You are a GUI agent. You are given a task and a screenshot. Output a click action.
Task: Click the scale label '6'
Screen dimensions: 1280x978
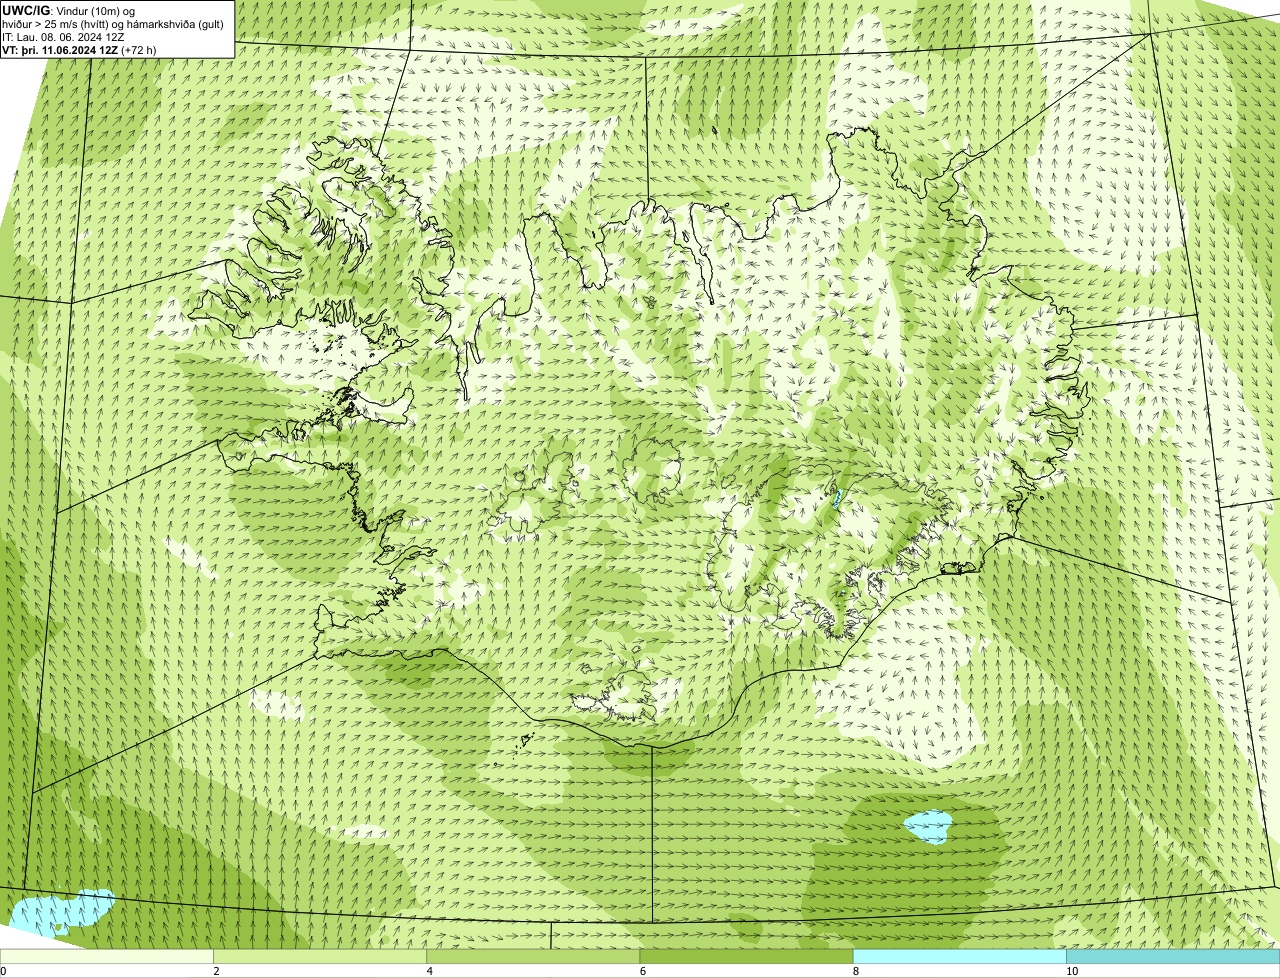tap(643, 971)
